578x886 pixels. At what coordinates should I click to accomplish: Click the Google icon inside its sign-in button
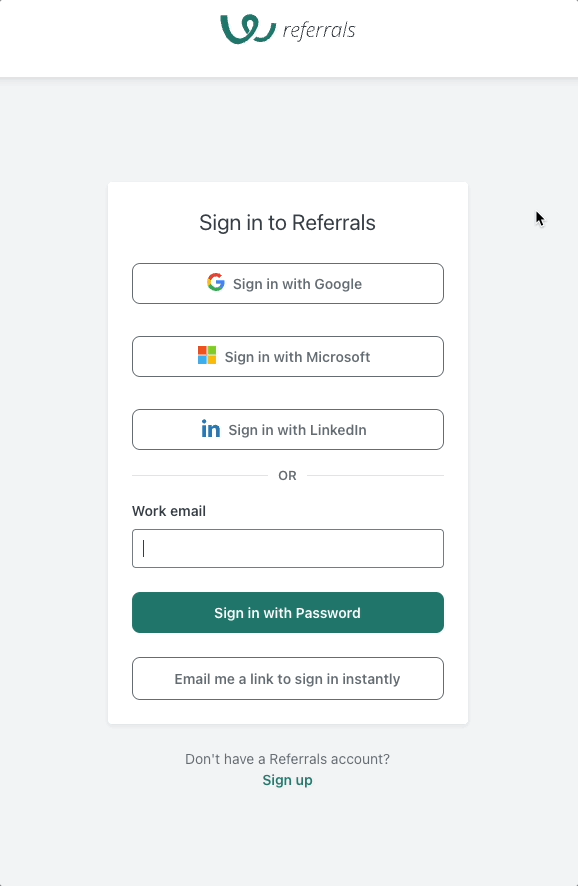click(x=216, y=283)
